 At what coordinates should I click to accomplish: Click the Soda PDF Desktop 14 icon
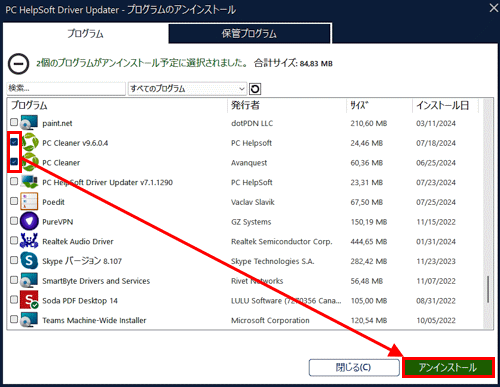click(x=29, y=300)
